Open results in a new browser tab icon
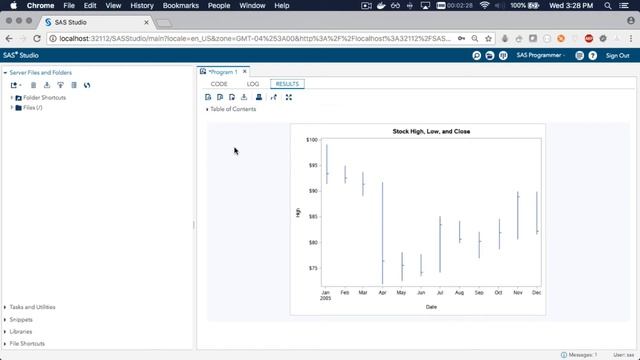The width and height of the screenshot is (640, 360). point(274,97)
